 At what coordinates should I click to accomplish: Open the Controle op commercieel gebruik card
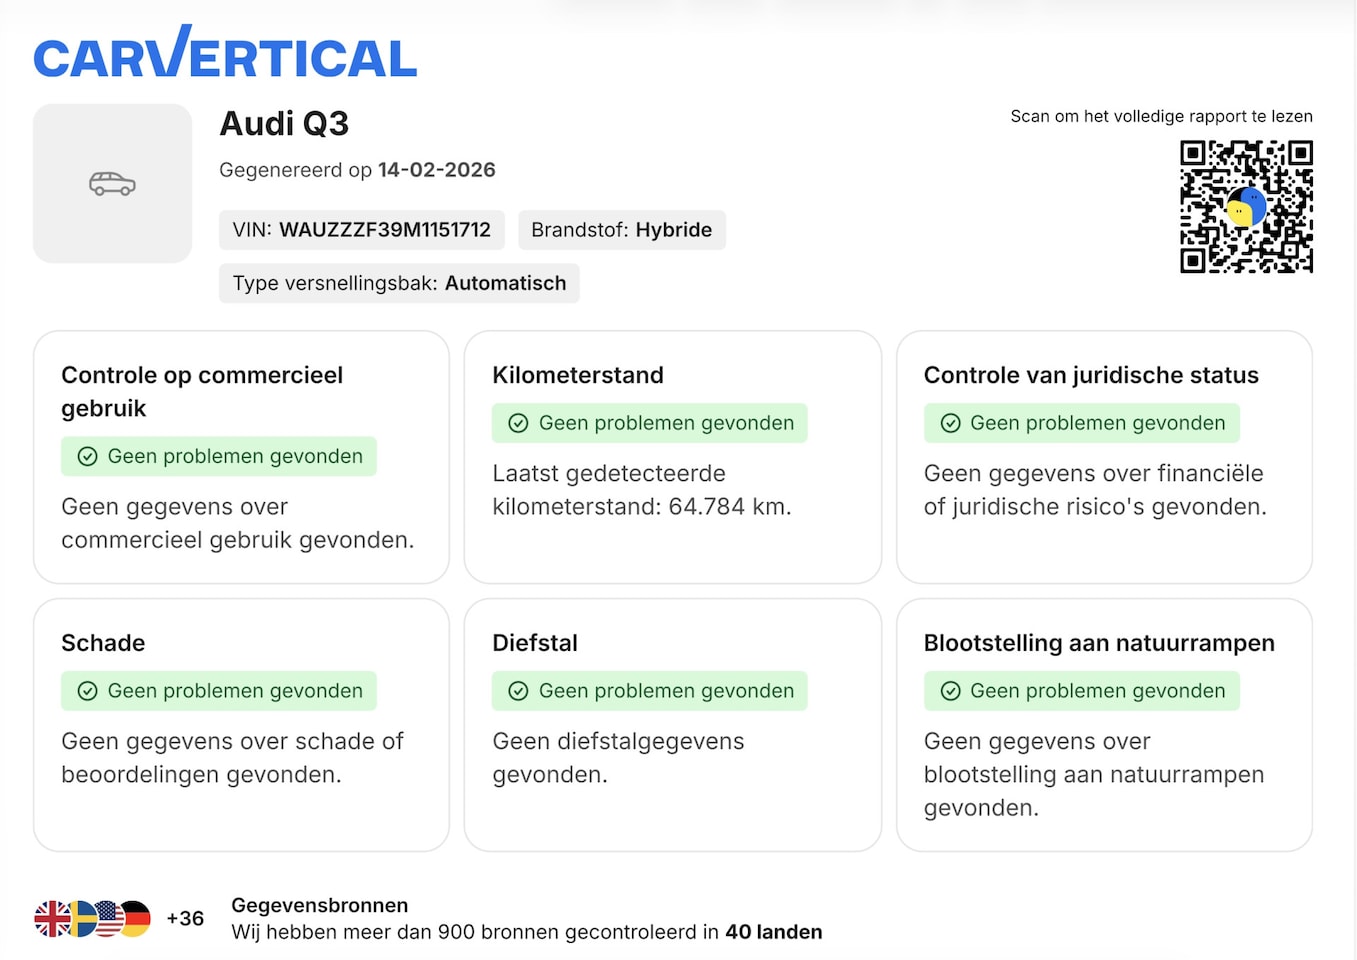click(x=241, y=457)
